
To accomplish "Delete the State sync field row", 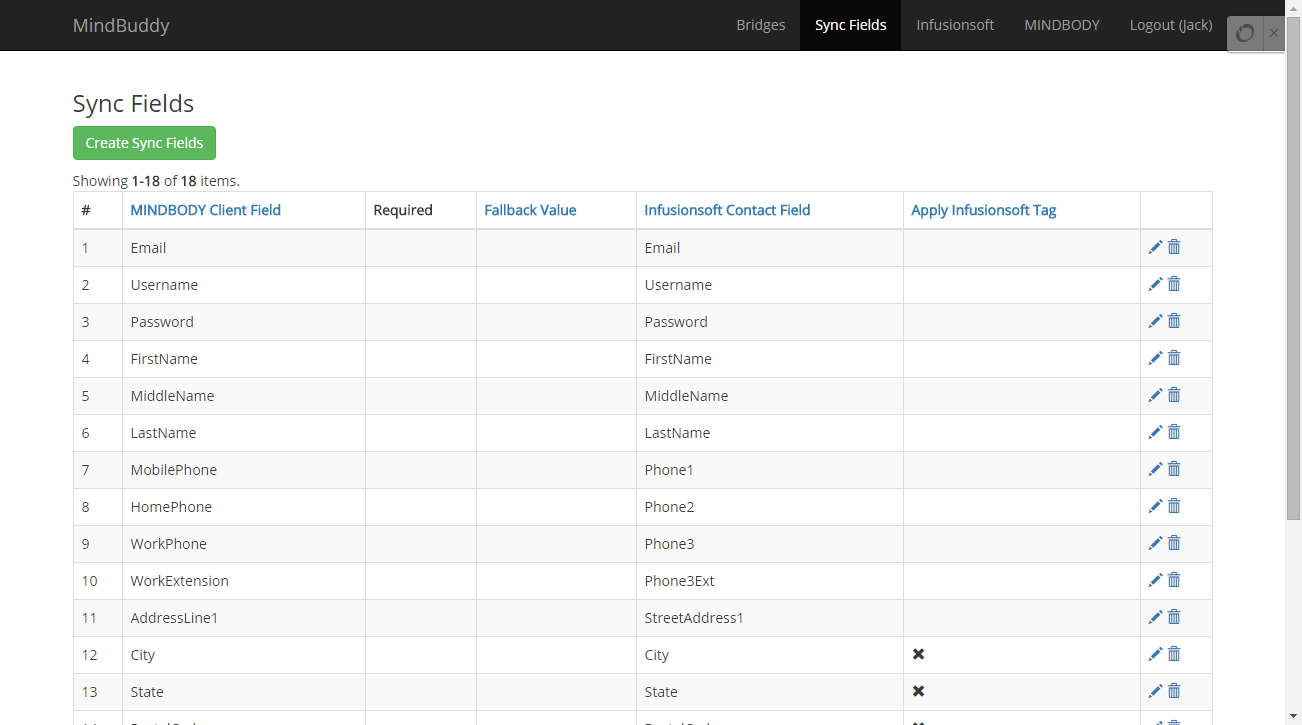I will pyautogui.click(x=1174, y=691).
